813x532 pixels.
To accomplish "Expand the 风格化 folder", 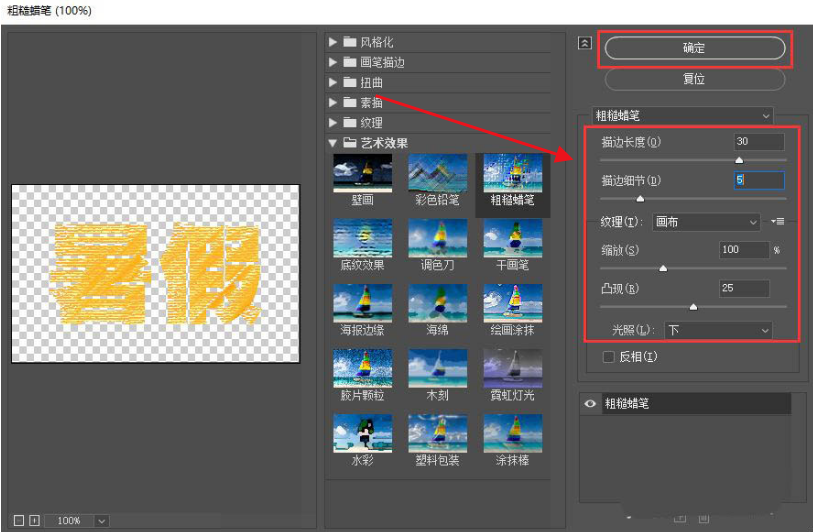I will point(333,42).
